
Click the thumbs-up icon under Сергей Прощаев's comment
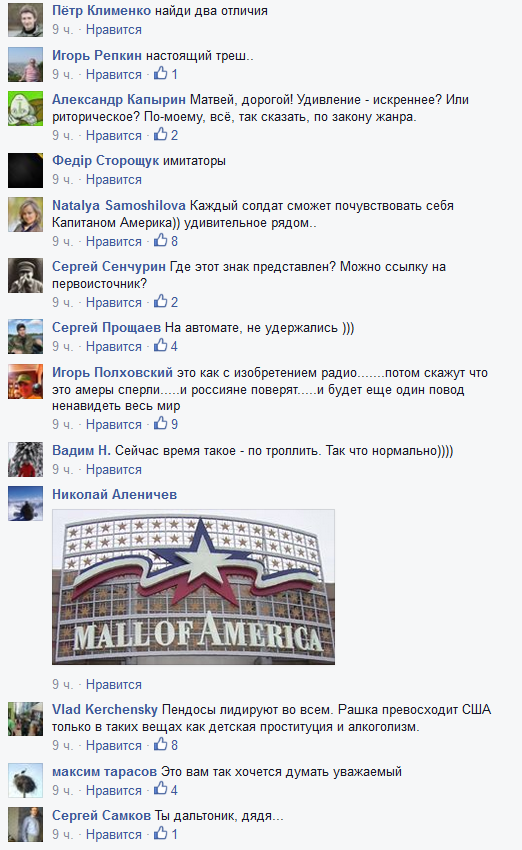160,345
